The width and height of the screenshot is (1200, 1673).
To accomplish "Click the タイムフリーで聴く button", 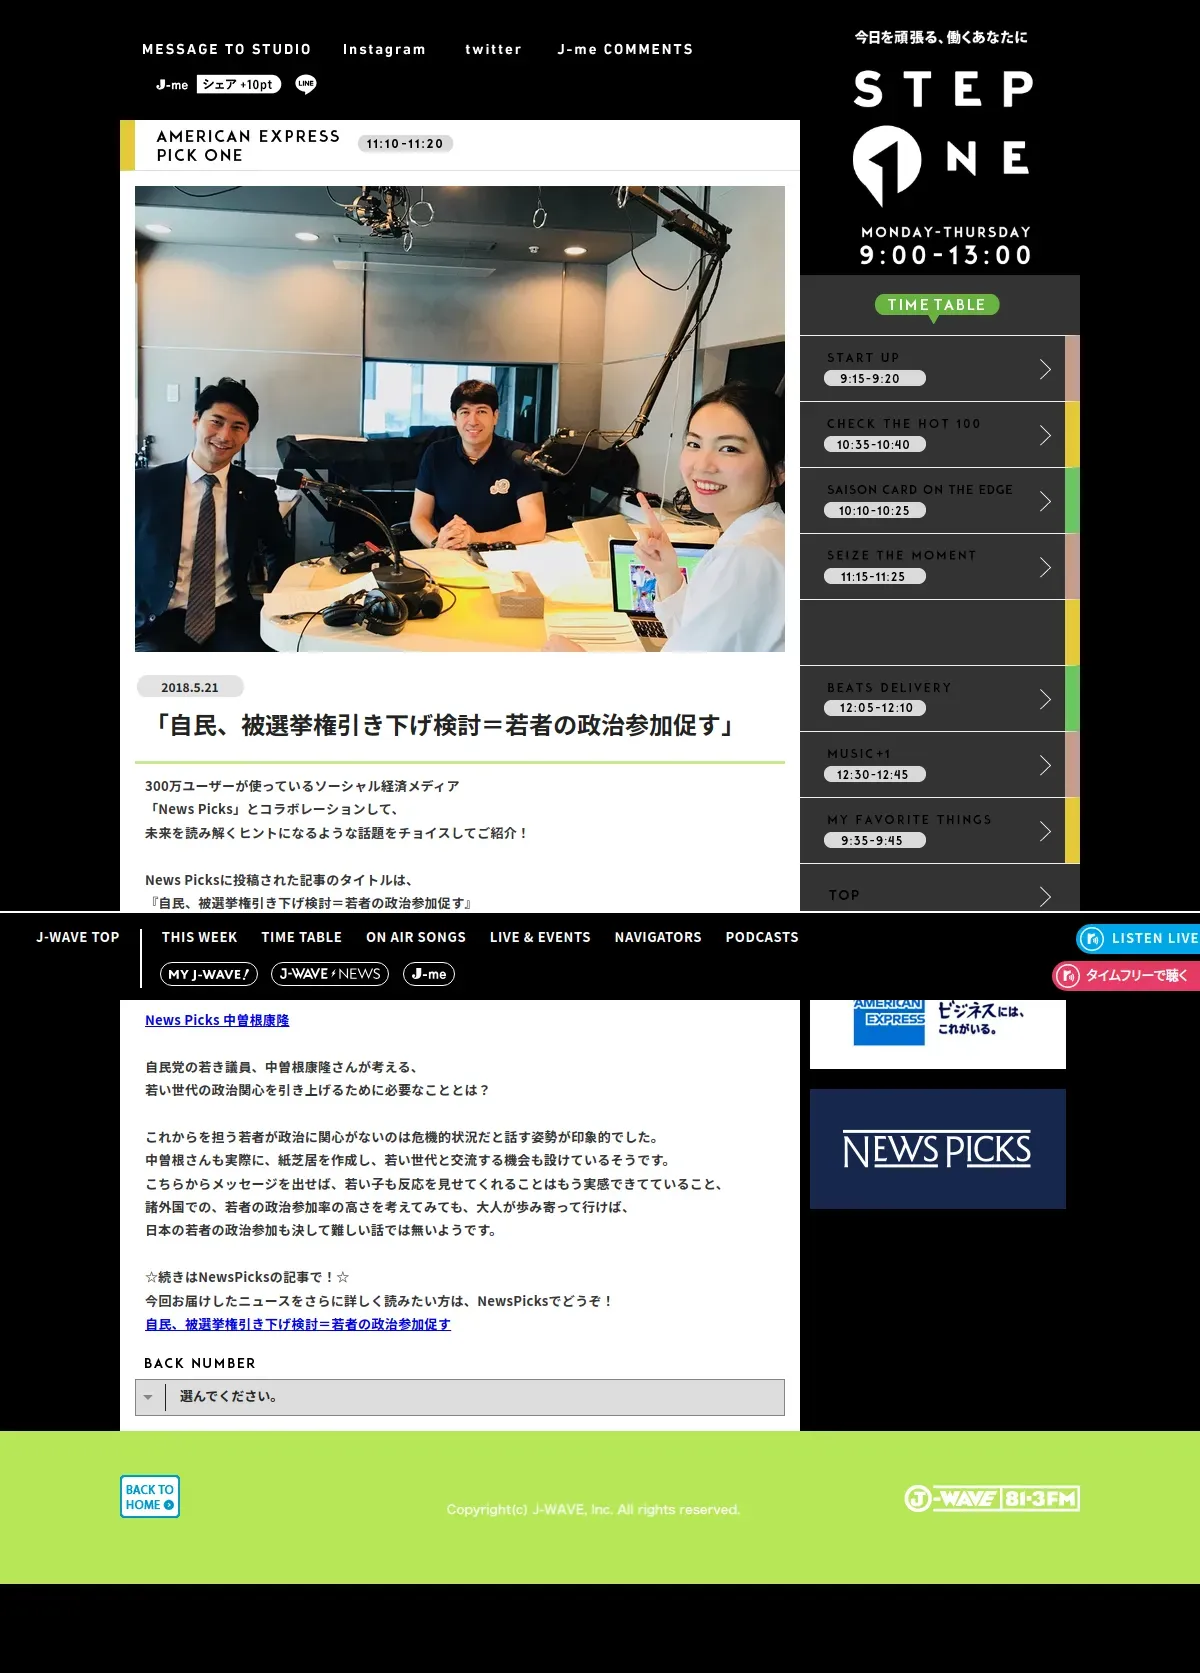I will click(x=1126, y=975).
